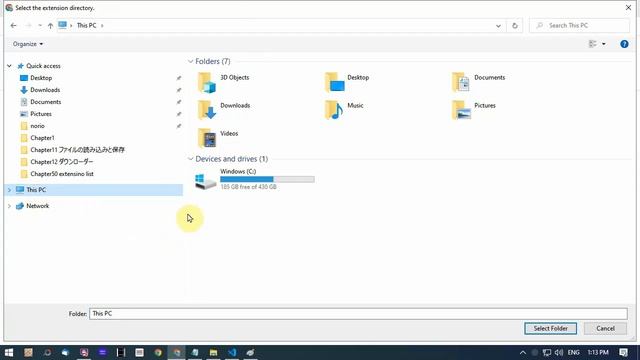Viewport: 640px width, 360px height.
Task: Close the extension directory dialog
Action: 628,8
